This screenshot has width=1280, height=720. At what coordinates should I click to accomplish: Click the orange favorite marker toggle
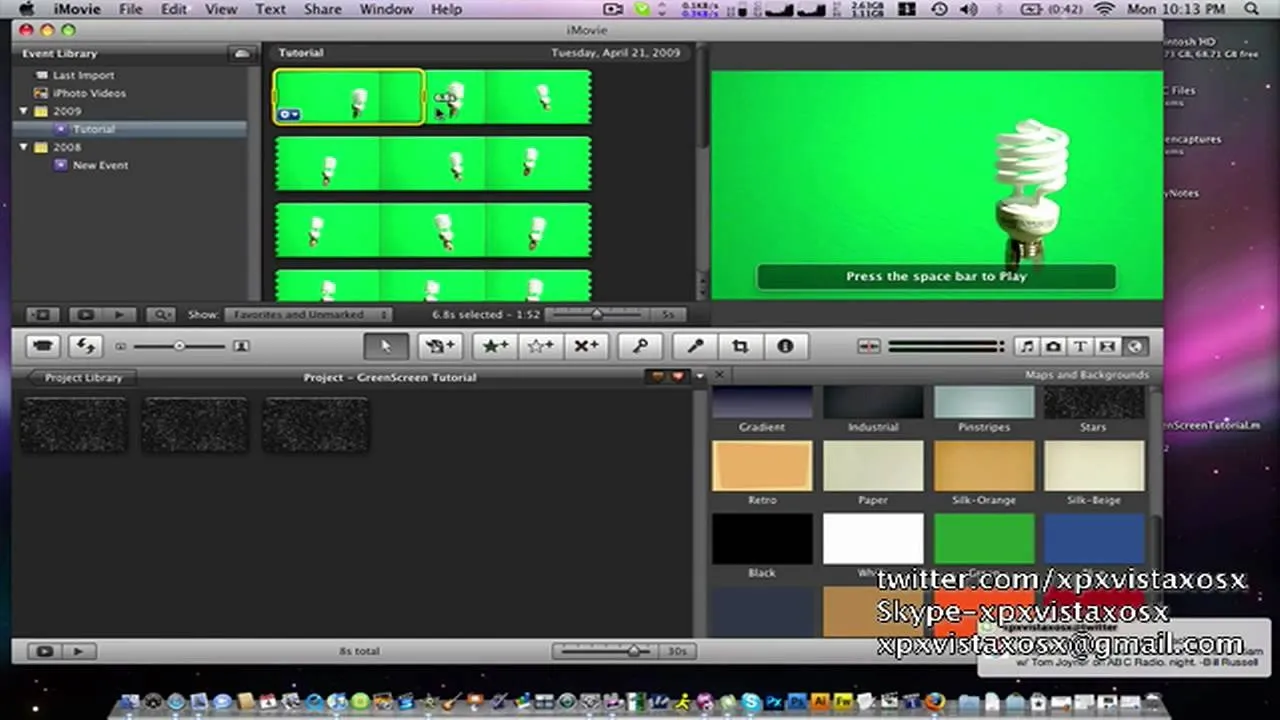(657, 377)
